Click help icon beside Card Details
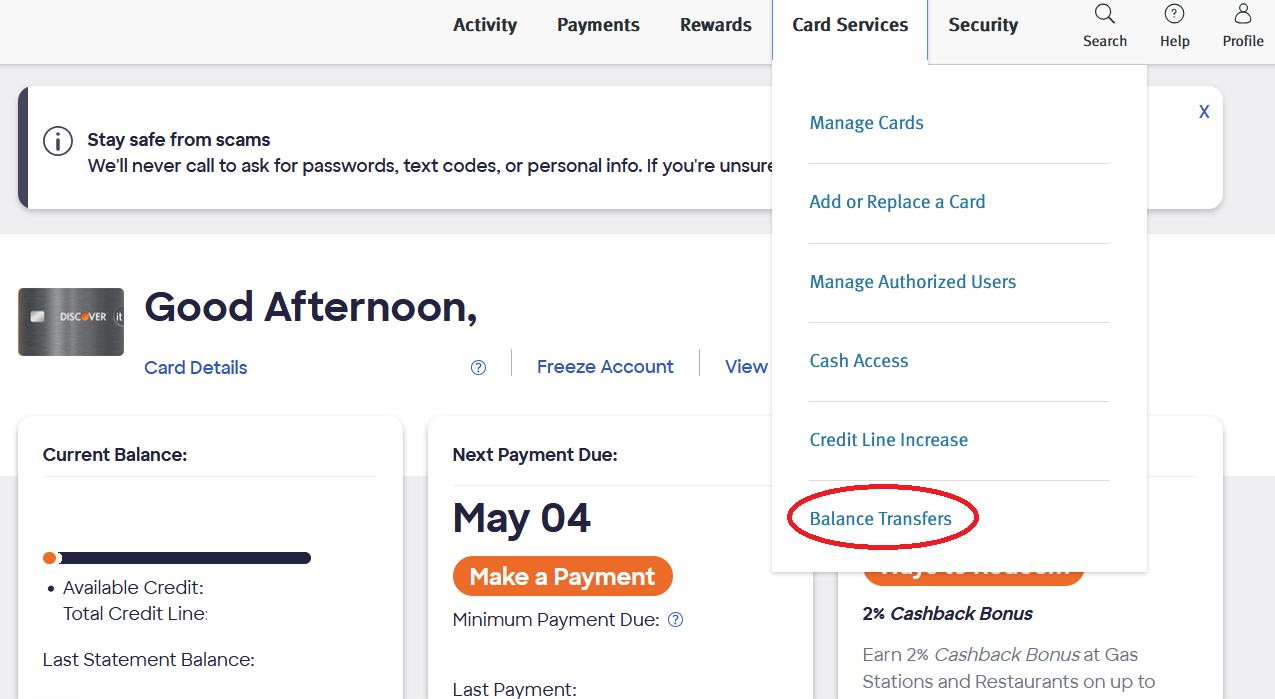 coord(478,367)
